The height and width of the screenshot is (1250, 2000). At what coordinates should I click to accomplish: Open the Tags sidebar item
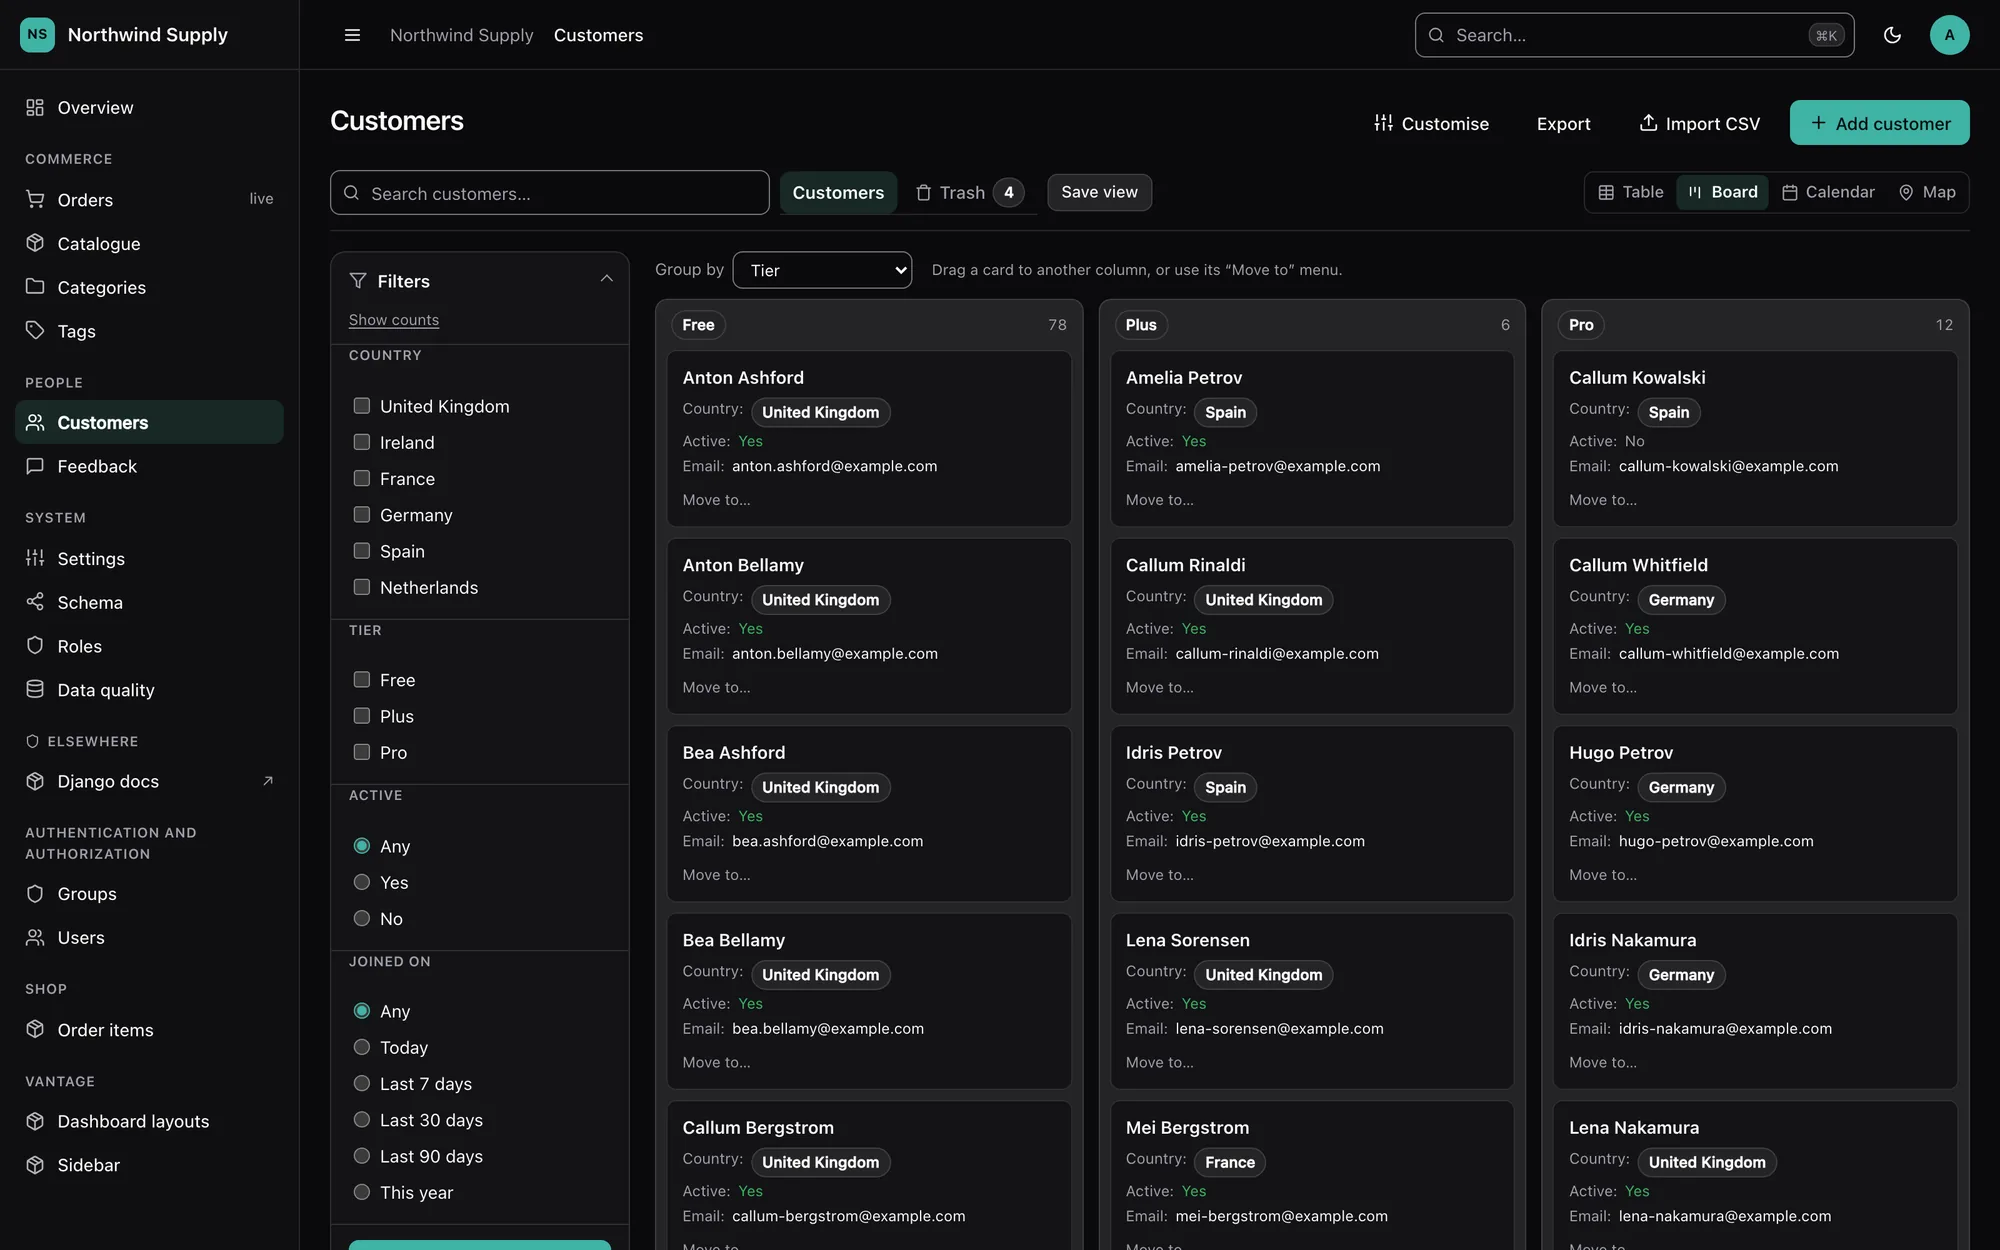pyautogui.click(x=149, y=331)
